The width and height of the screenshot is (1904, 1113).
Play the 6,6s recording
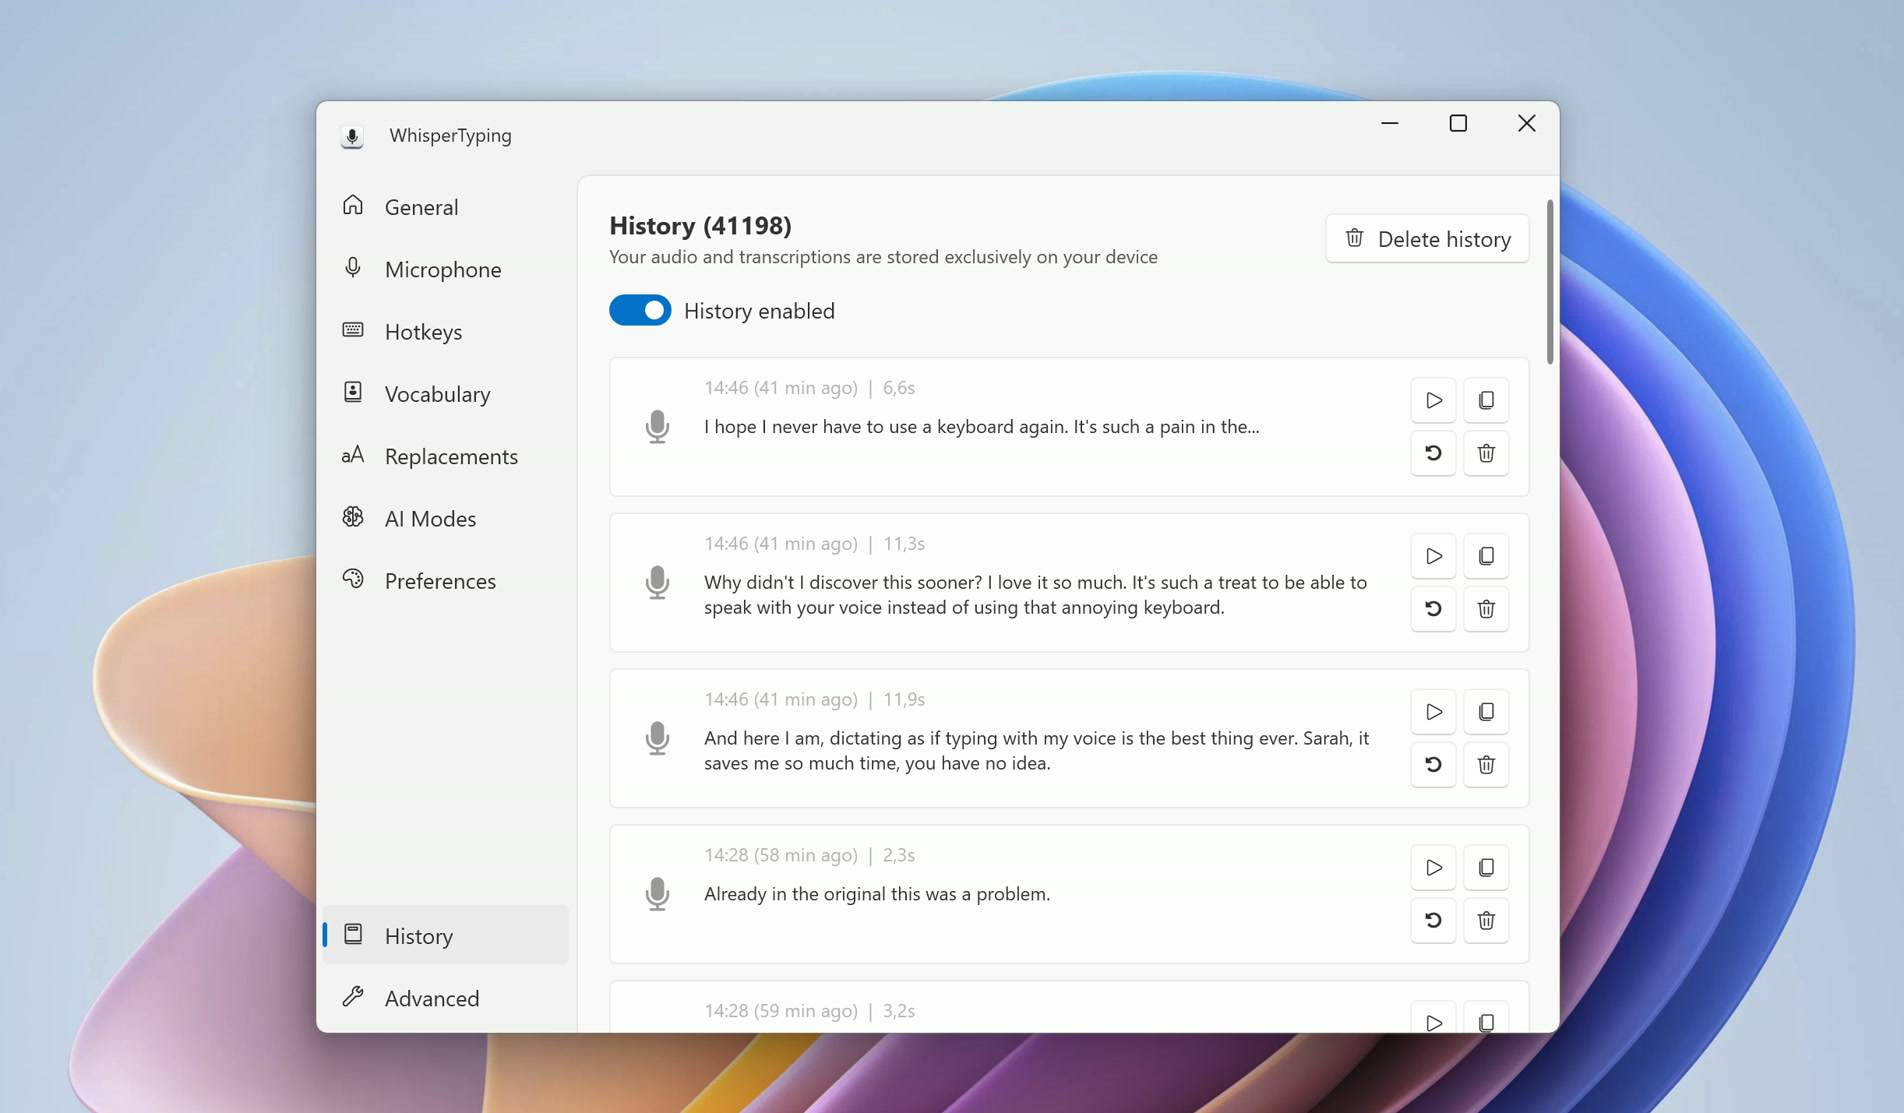[1432, 400]
